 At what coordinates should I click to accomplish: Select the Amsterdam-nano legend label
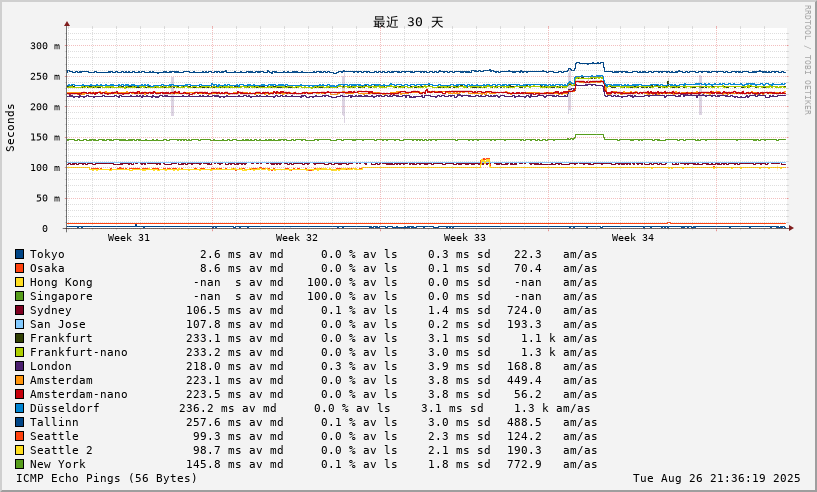pyautogui.click(x=79, y=395)
